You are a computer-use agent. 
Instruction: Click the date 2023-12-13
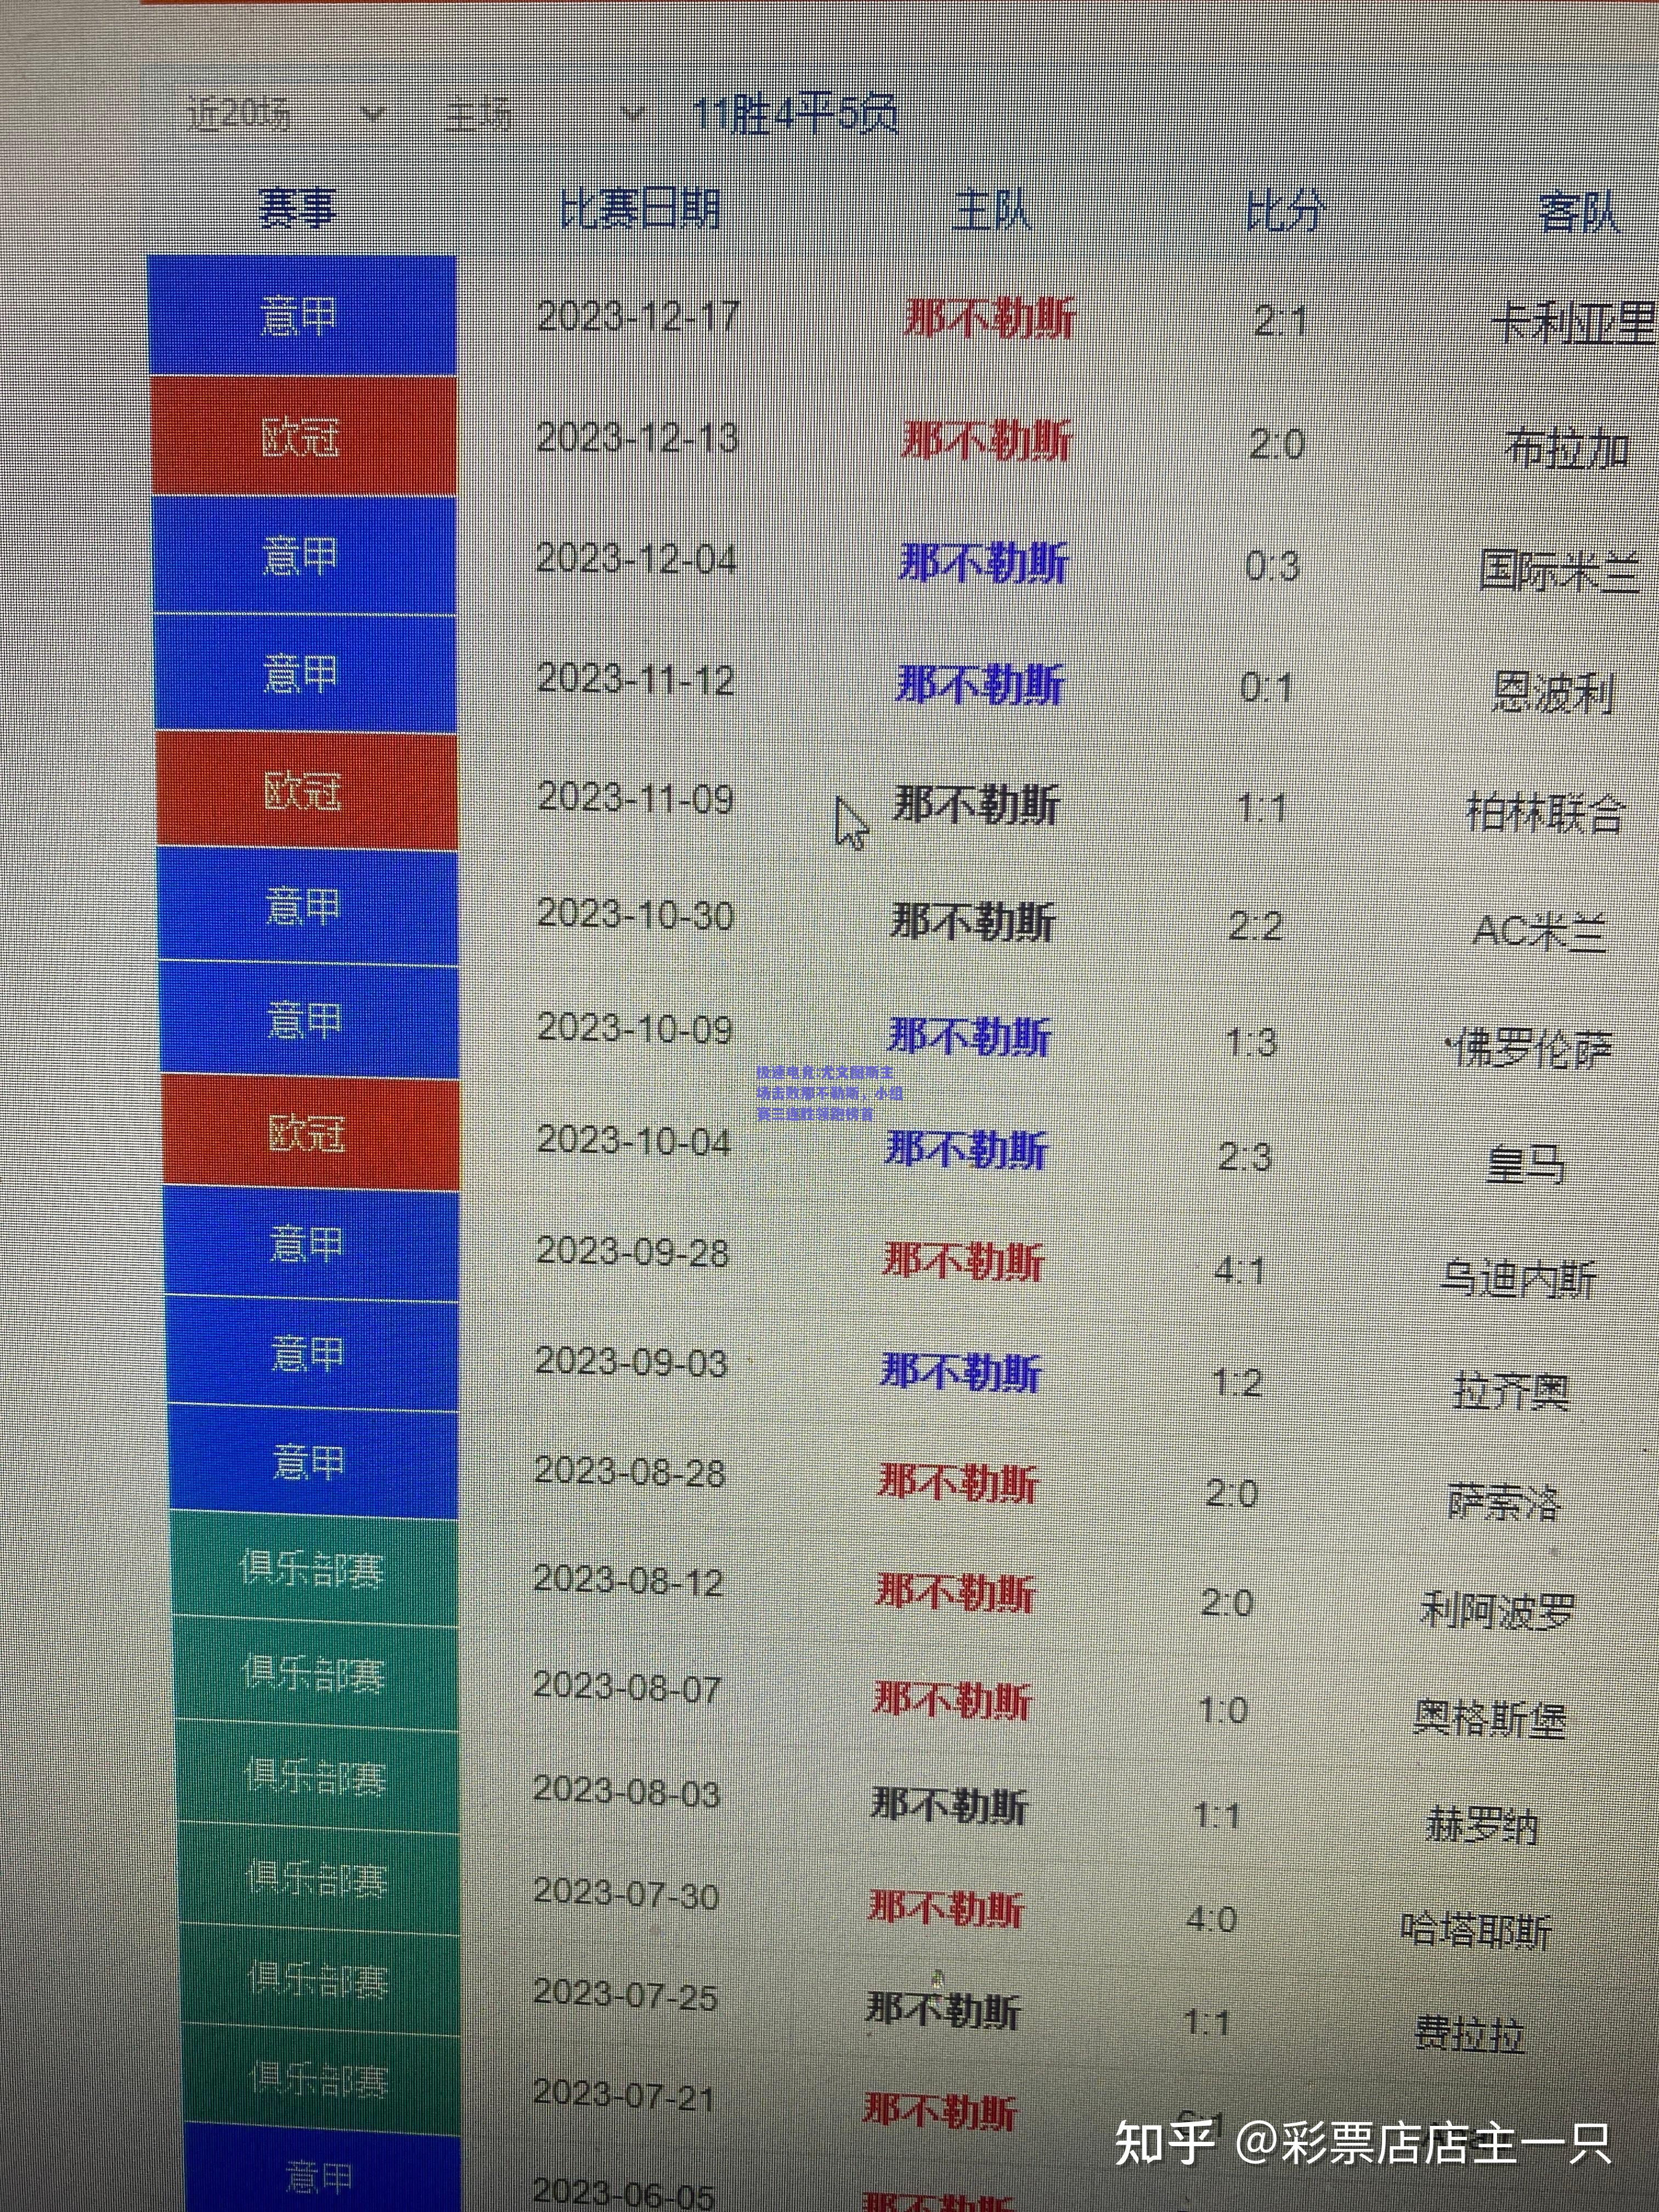637,437
